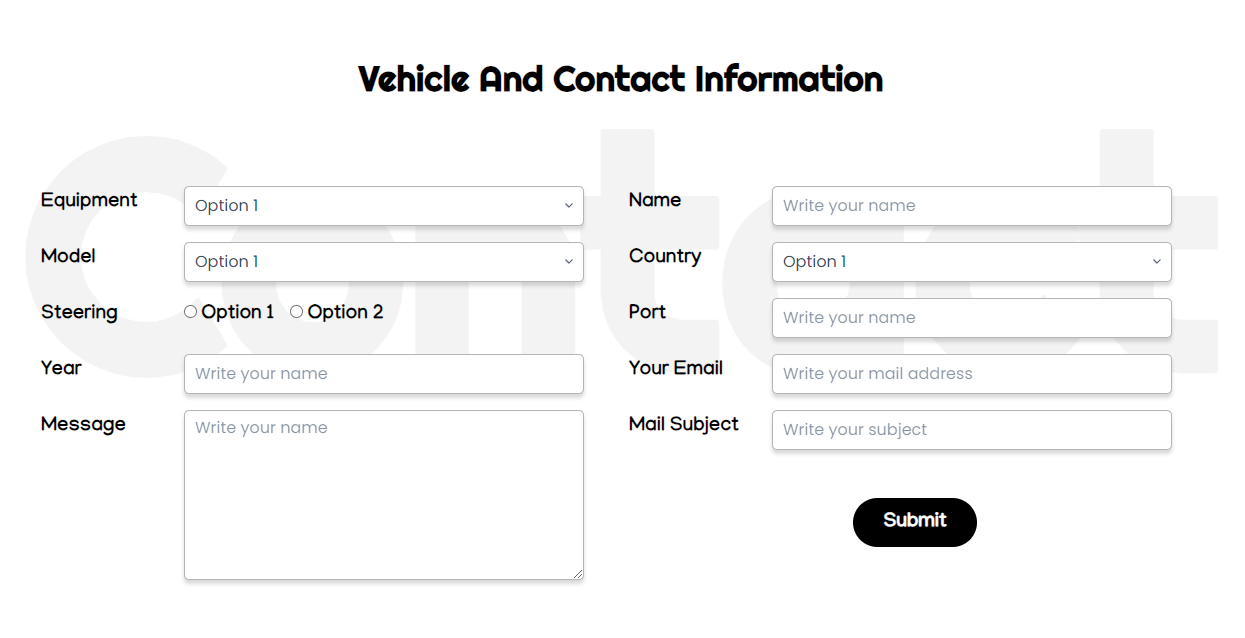The image size is (1245, 638).
Task: Click the Option 1 steering label
Action: (x=238, y=312)
